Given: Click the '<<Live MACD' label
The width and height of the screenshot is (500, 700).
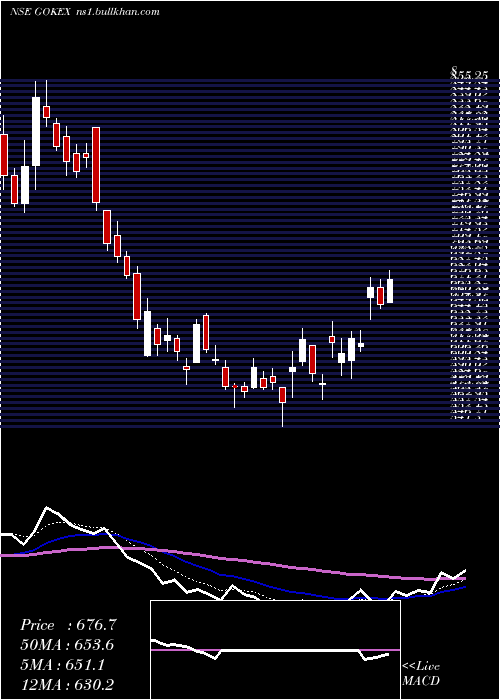Looking at the screenshot, I should [x=421, y=674].
